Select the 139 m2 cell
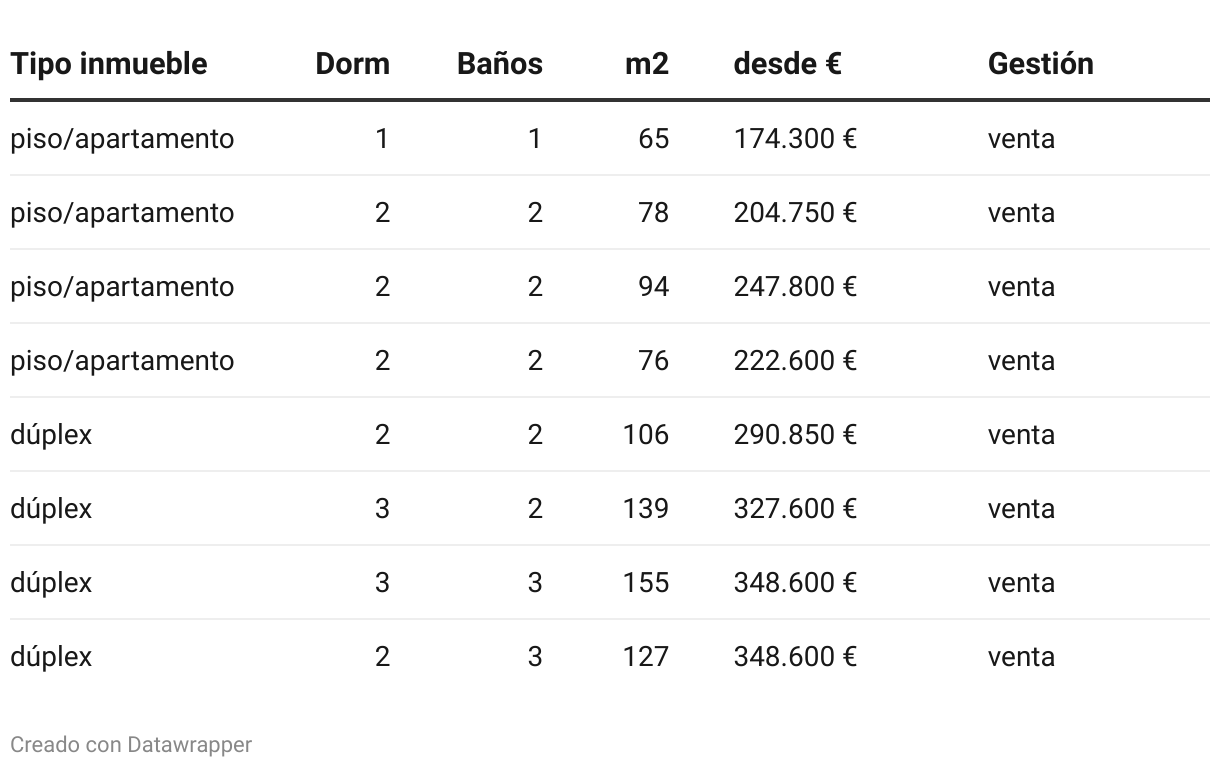This screenshot has width=1220, height=768. click(x=645, y=508)
